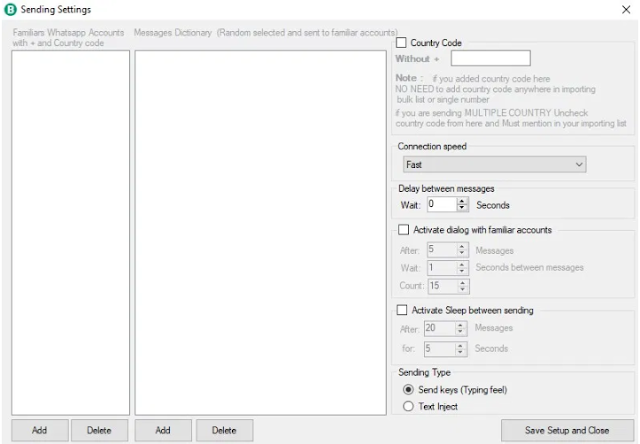This screenshot has width=640, height=444.
Task: Increase Sleep After messages value
Action: pyautogui.click(x=460, y=325)
